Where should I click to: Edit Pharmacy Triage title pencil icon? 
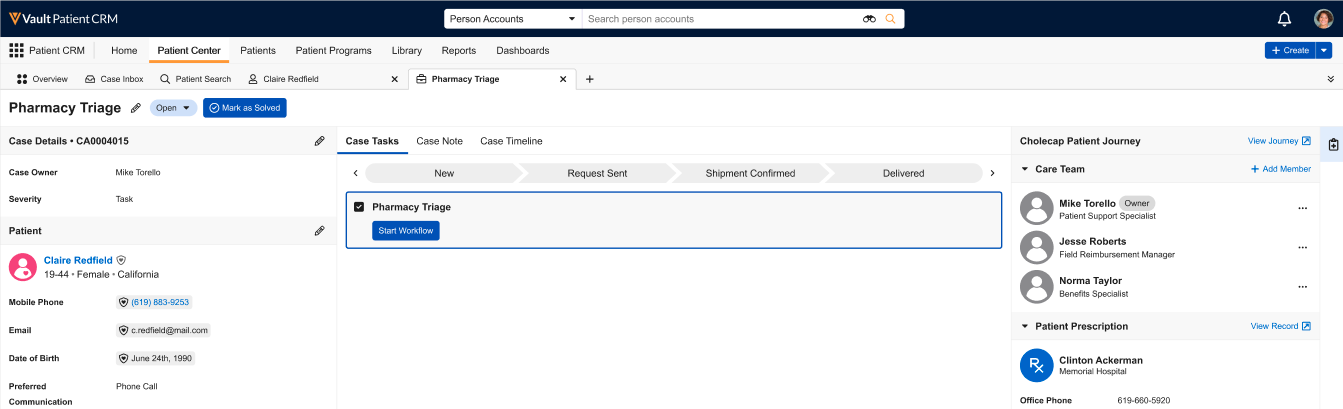point(136,108)
